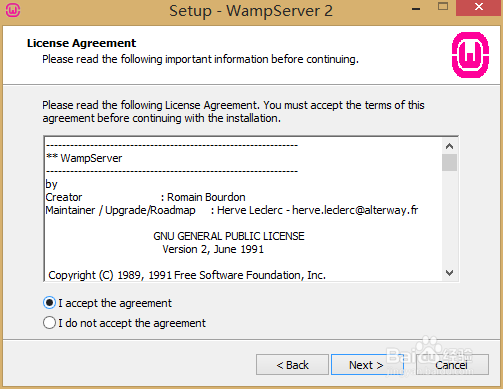This screenshot has width=503, height=389.
Task: Click the license scrollbar up arrow
Action: 449,146
